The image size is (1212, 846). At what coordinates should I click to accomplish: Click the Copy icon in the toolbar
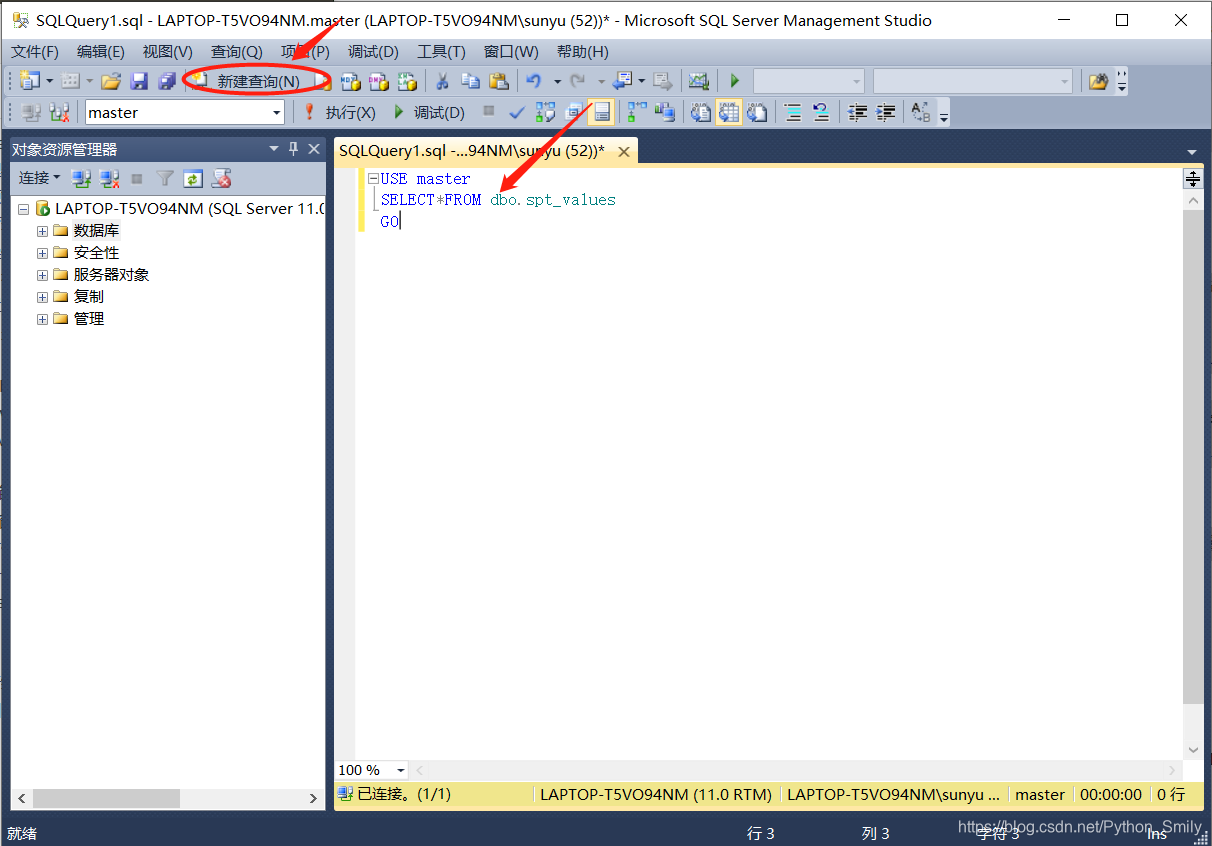pos(470,81)
